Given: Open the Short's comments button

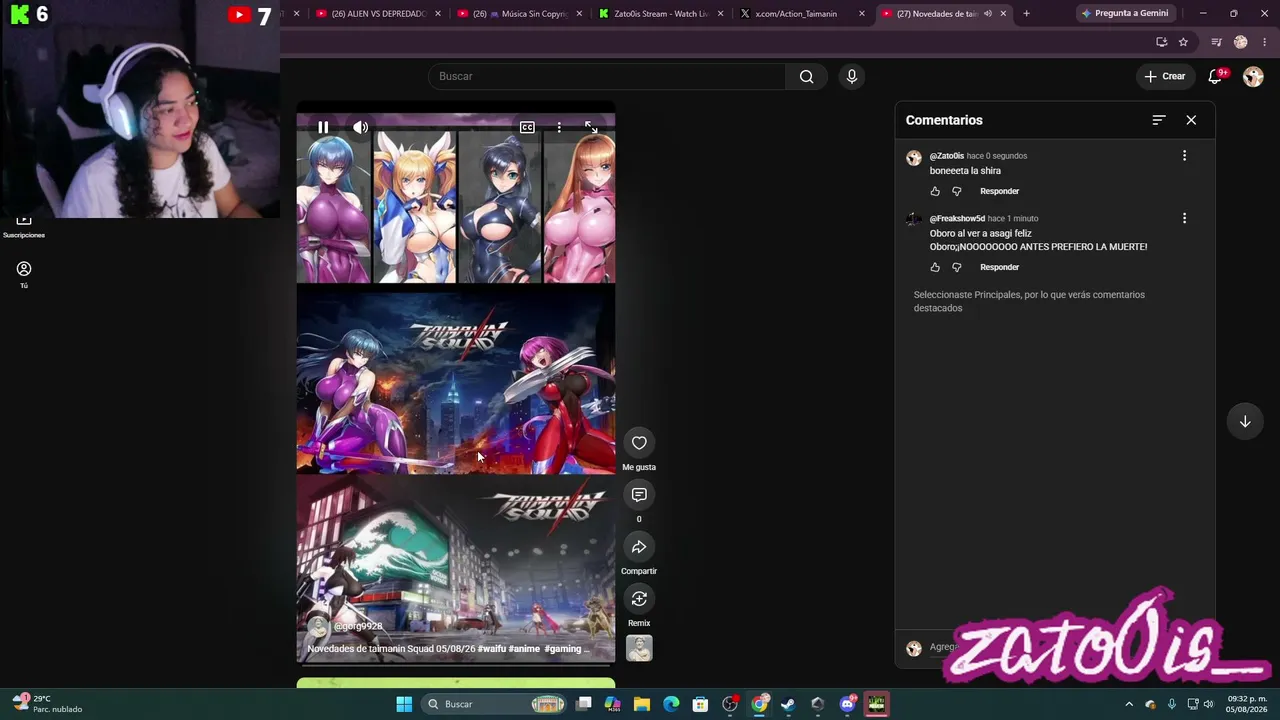Looking at the screenshot, I should 639,495.
